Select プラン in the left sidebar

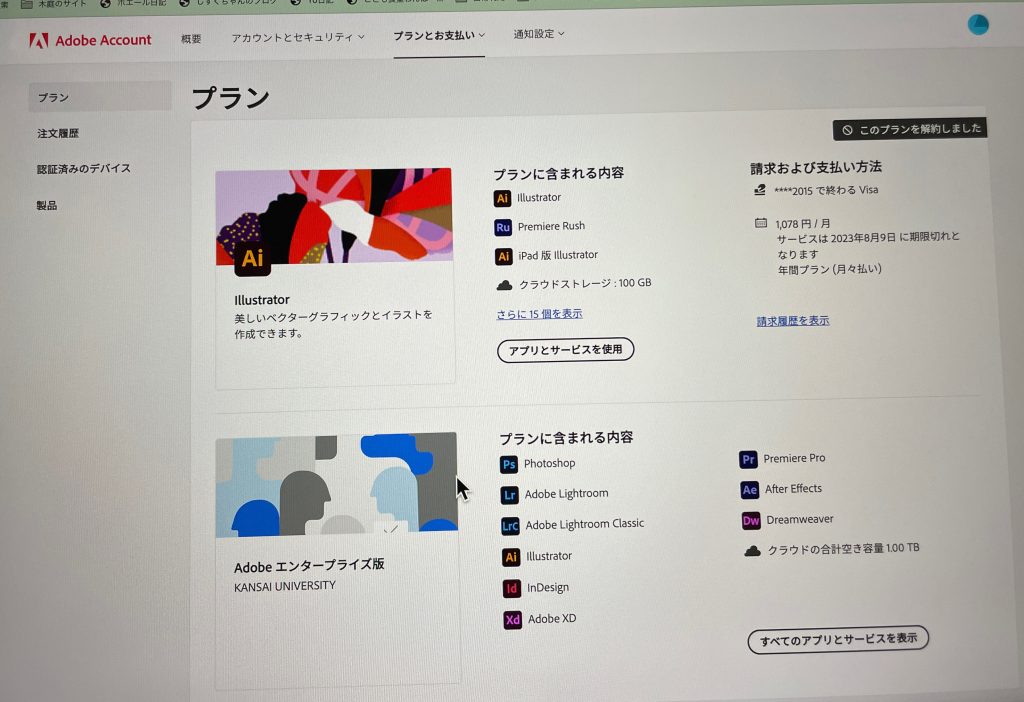(100, 97)
